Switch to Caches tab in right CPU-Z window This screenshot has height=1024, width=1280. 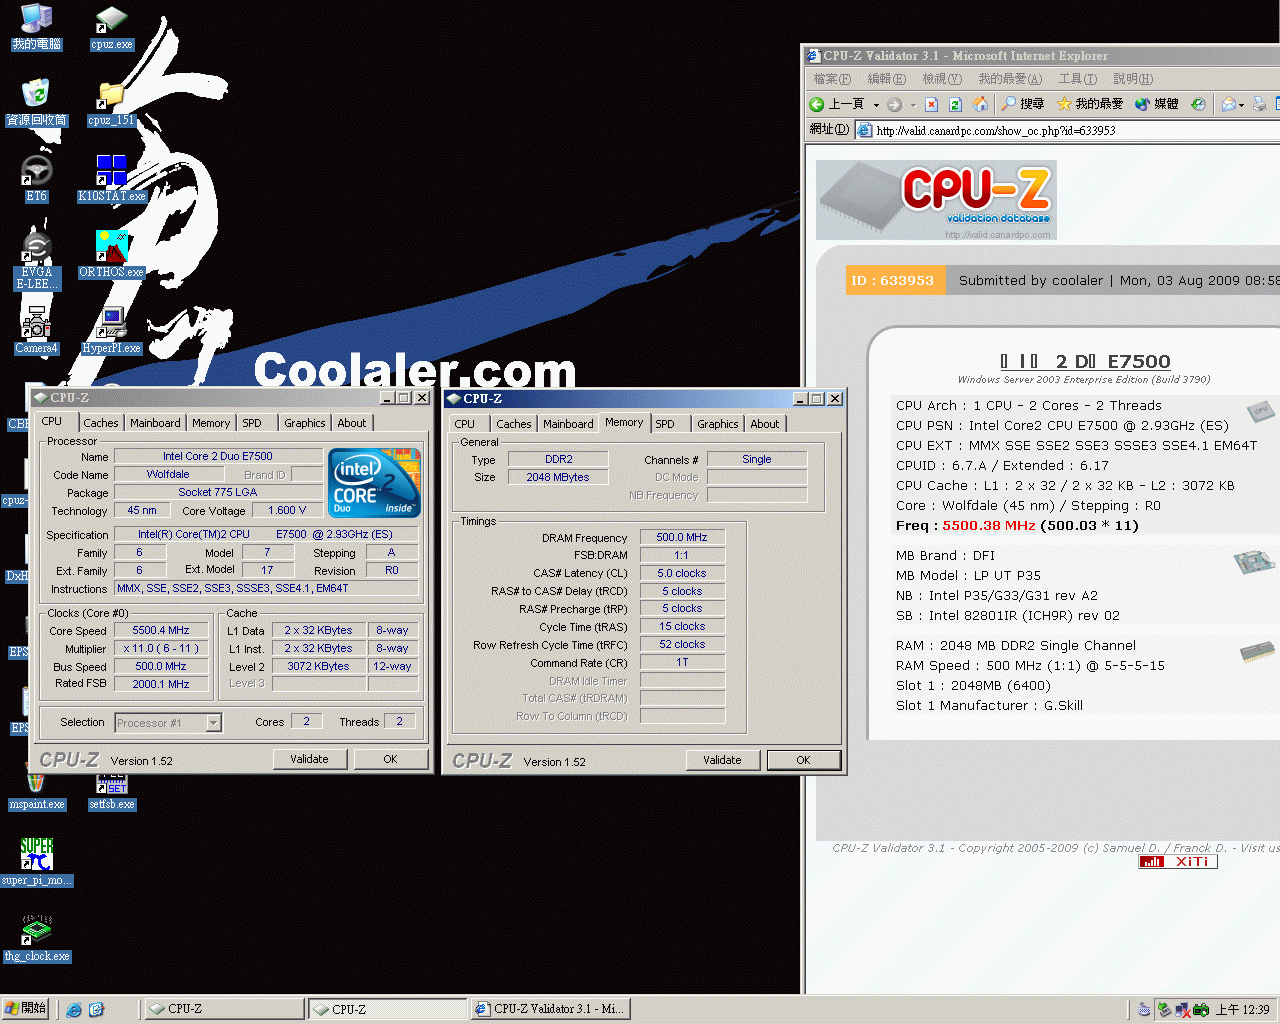[514, 425]
